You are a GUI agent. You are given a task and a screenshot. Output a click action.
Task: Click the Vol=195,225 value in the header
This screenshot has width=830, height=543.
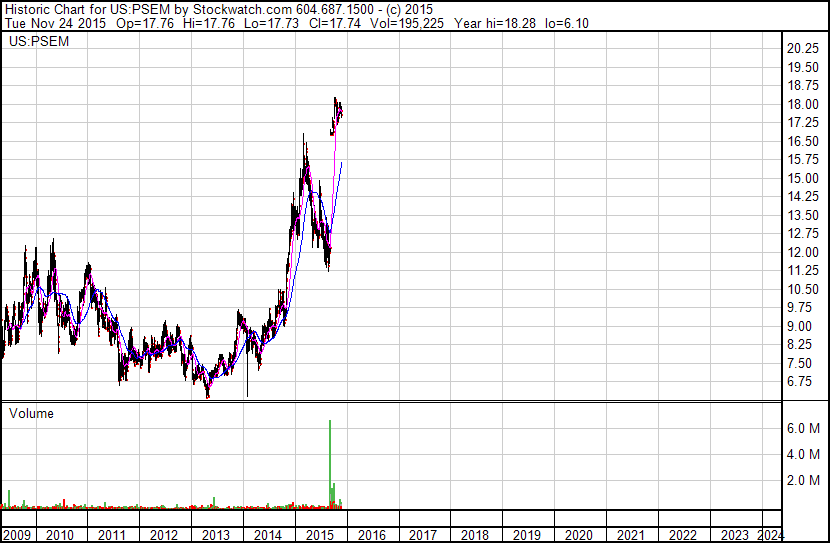coord(407,23)
